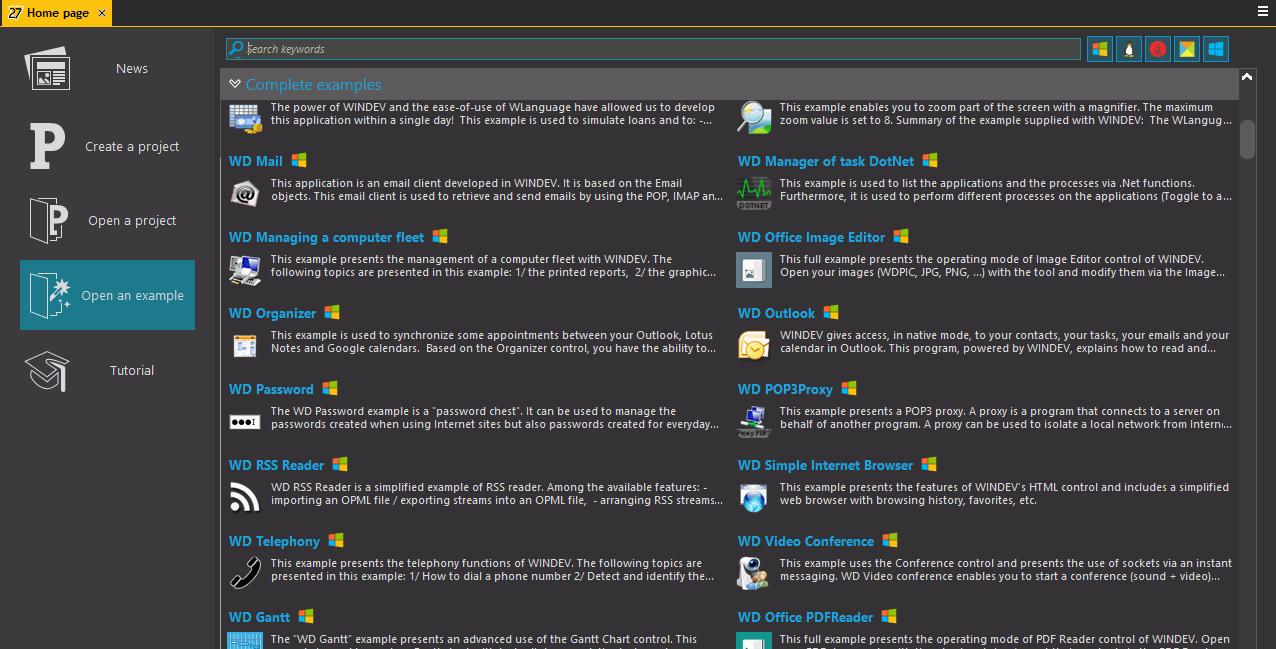Toggle the blue Windows universal app filter
1276x649 pixels.
click(x=1216, y=49)
